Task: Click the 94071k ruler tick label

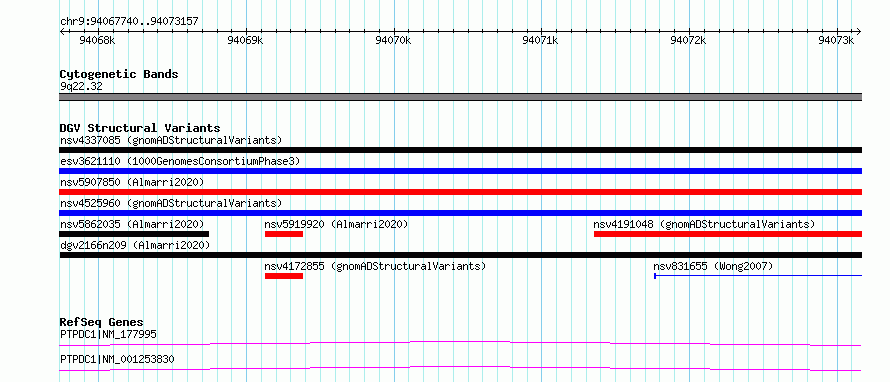Action: point(541,40)
